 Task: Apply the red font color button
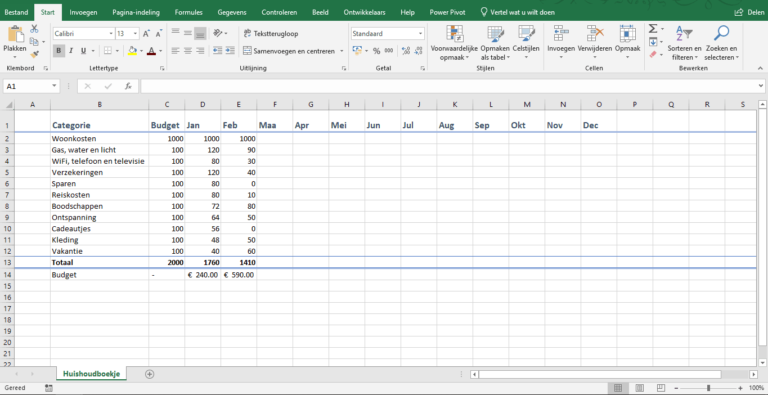click(x=151, y=50)
